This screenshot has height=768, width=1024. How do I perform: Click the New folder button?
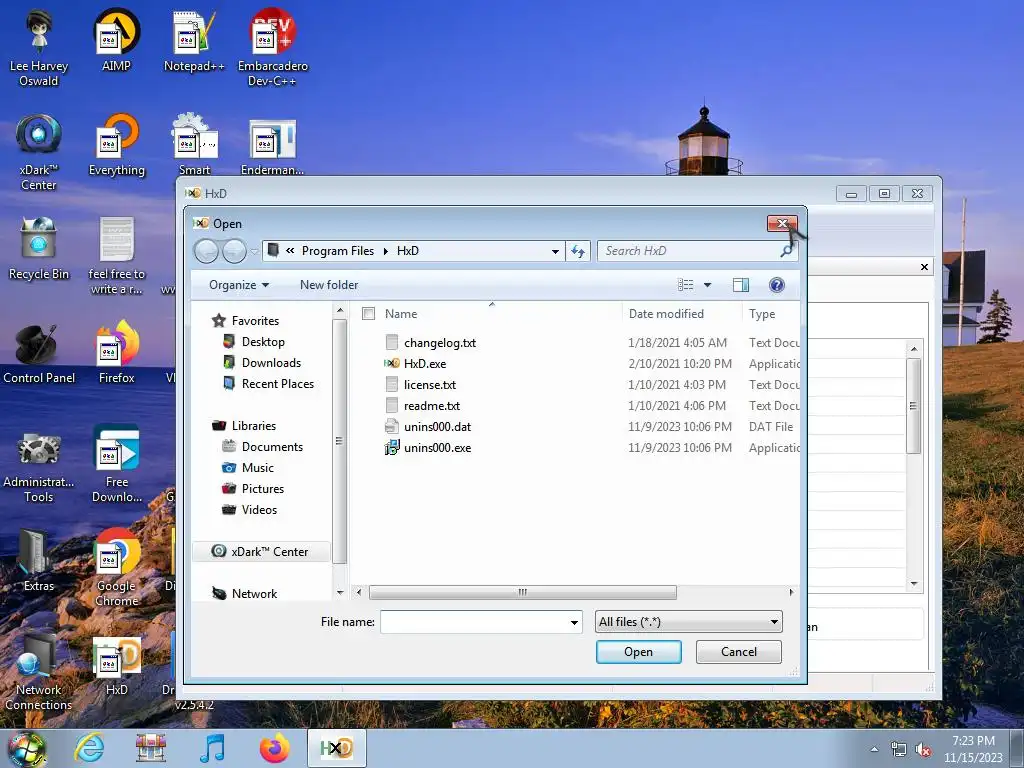click(329, 285)
